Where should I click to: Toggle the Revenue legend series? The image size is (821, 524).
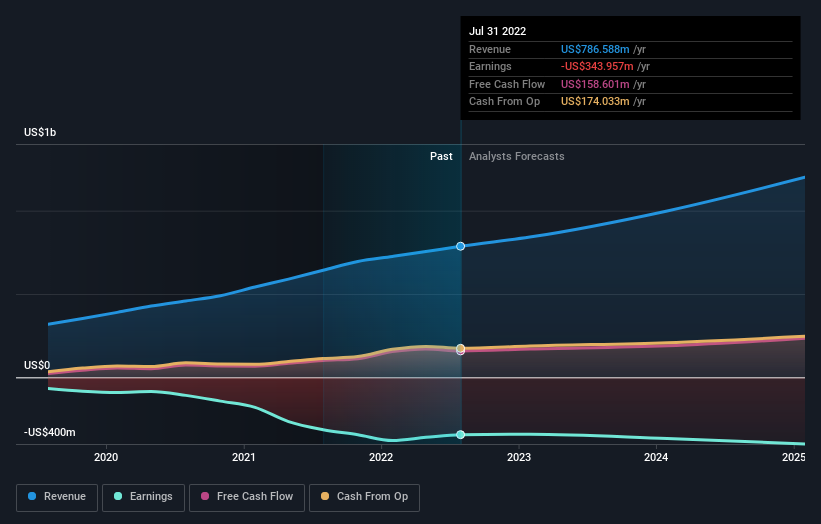point(57,497)
